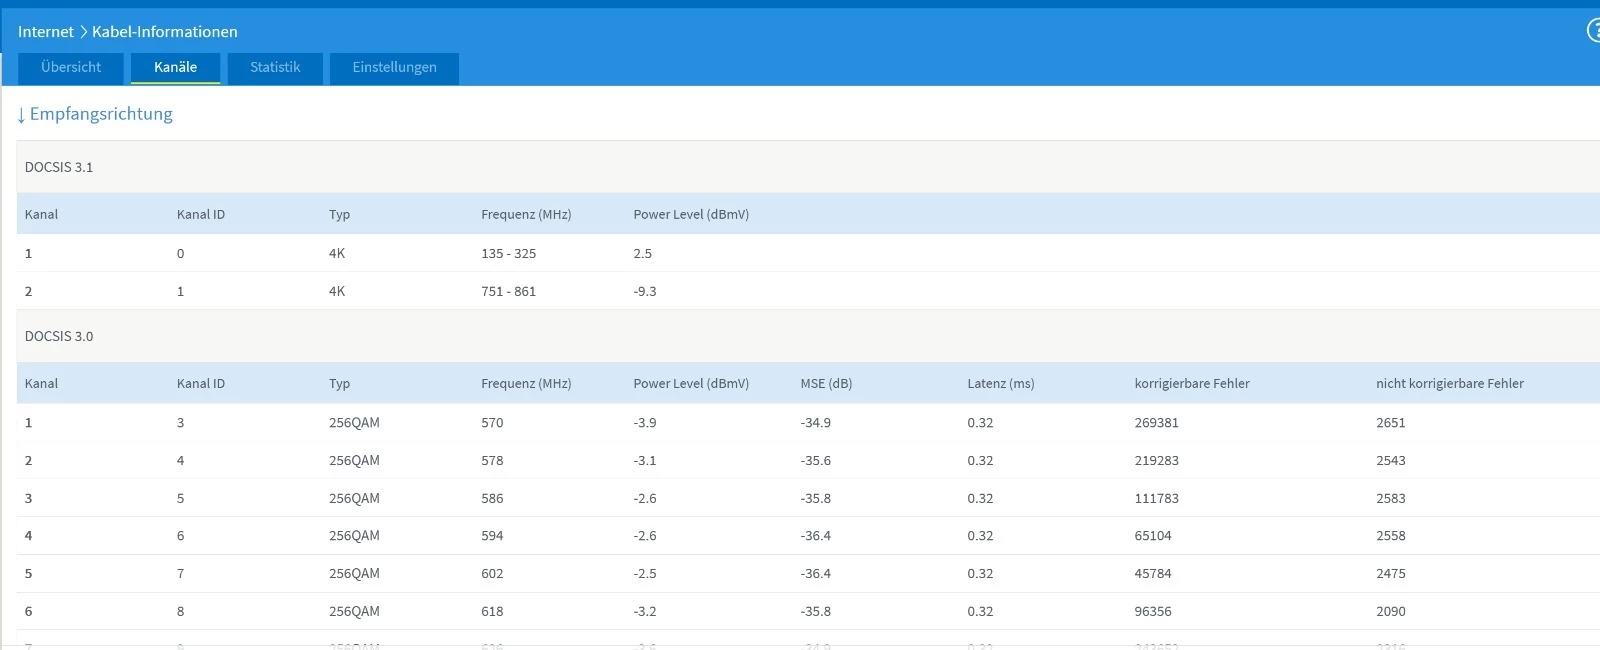The height and width of the screenshot is (650, 1600).
Task: Click the Latenz (ms) column header
Action: (x=1000, y=384)
